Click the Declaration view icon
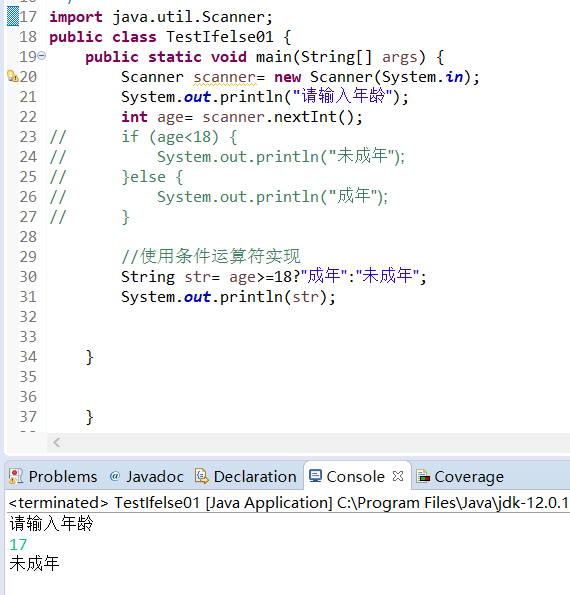The image size is (570, 595). click(x=202, y=476)
